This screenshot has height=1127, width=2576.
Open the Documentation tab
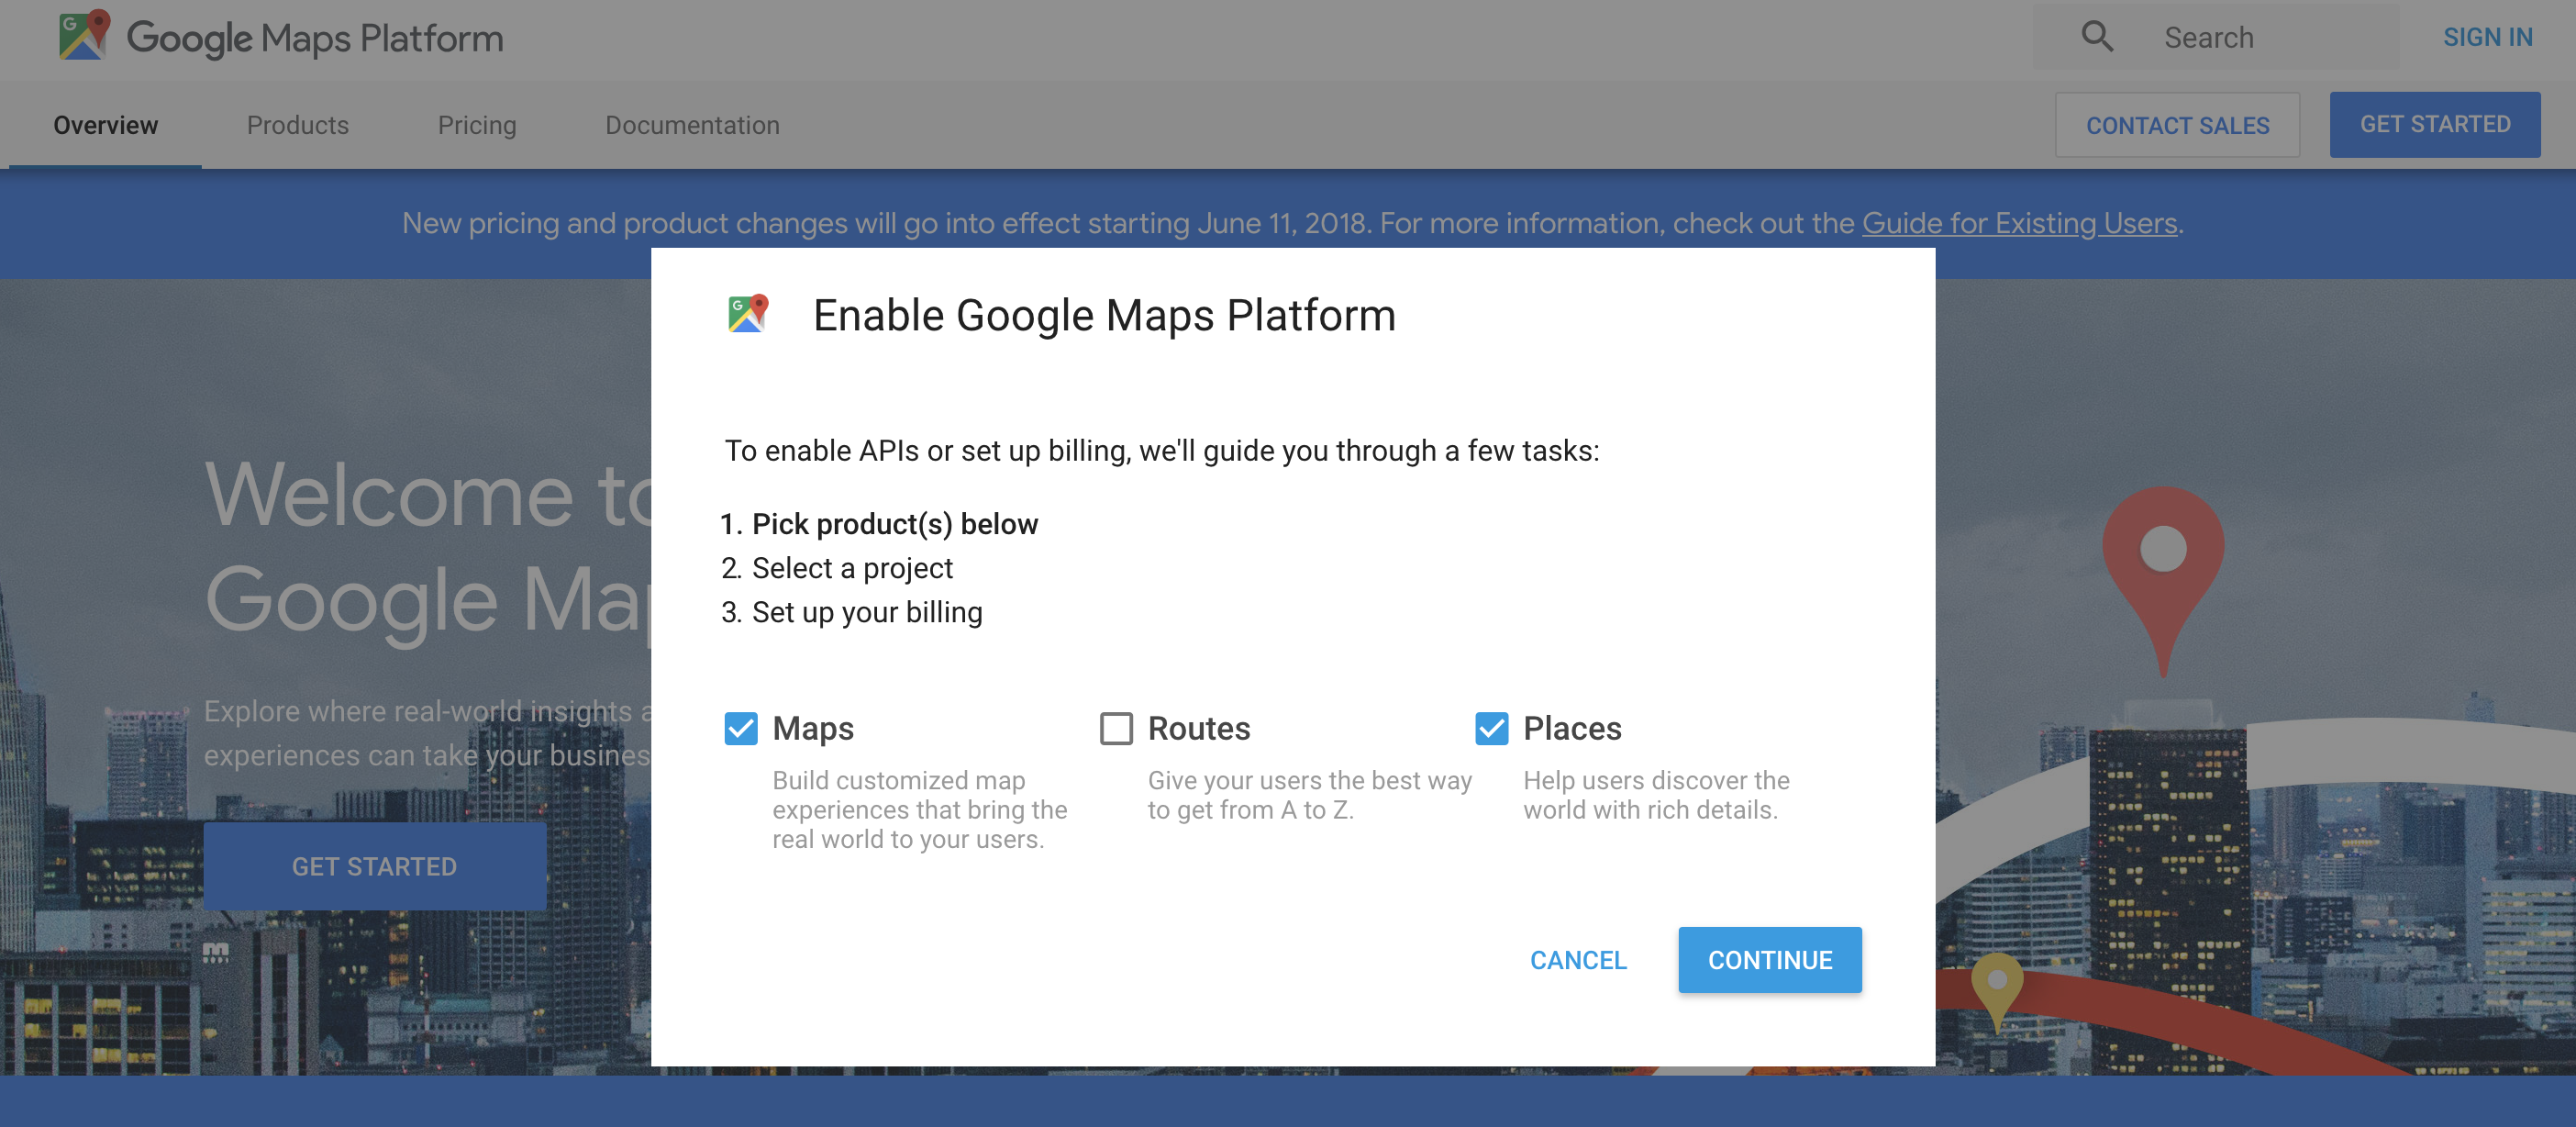(x=691, y=125)
